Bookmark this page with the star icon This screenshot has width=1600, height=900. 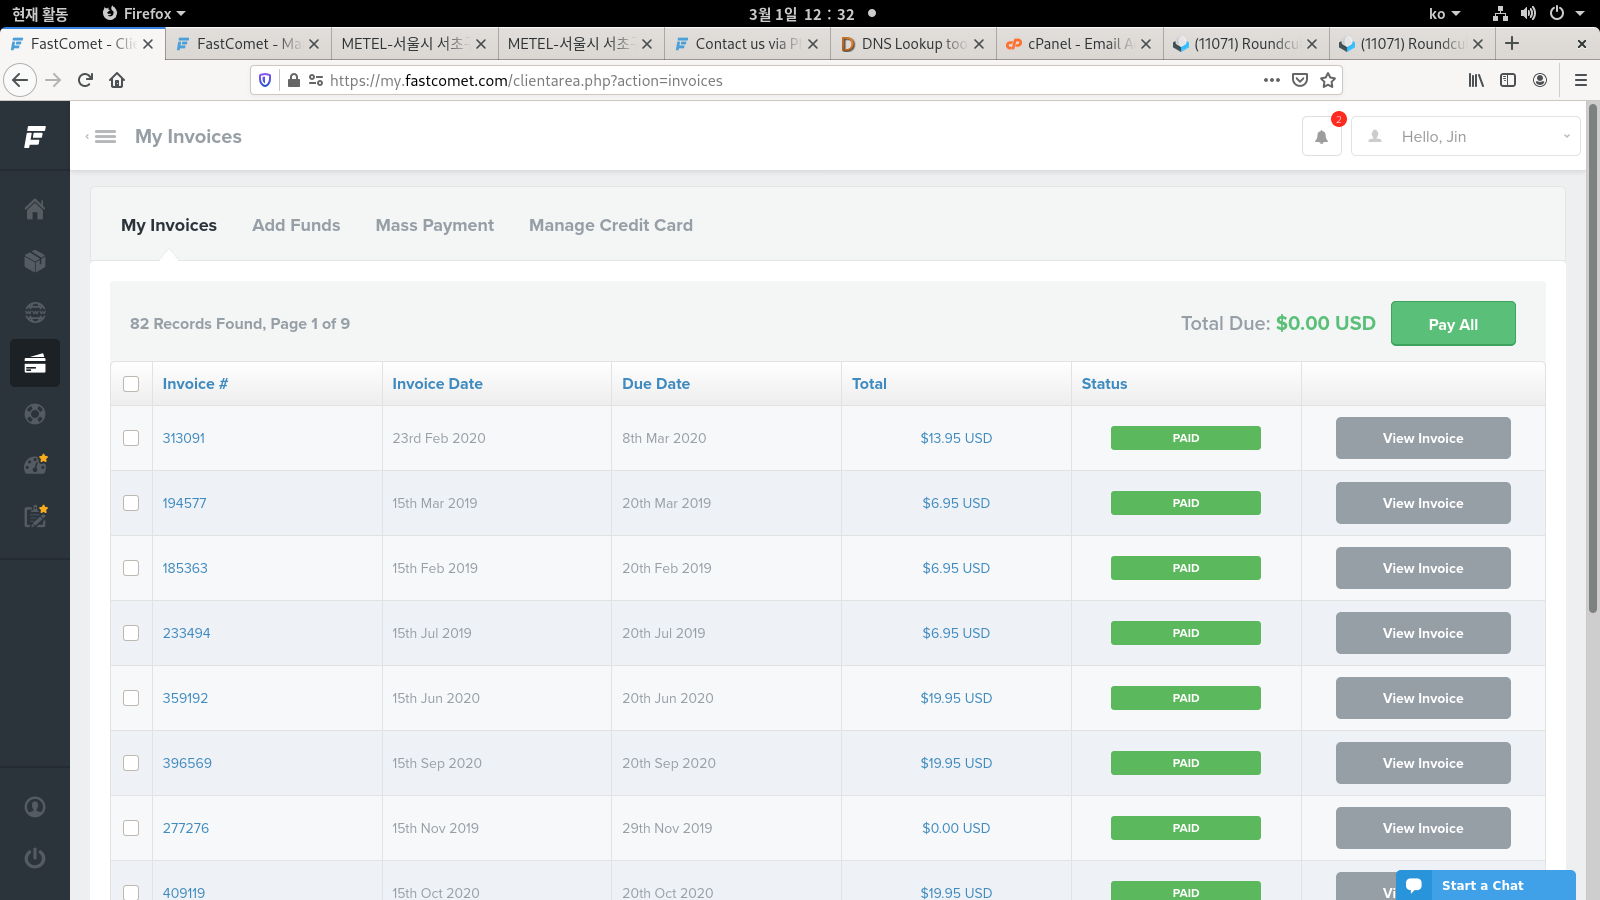1328,80
